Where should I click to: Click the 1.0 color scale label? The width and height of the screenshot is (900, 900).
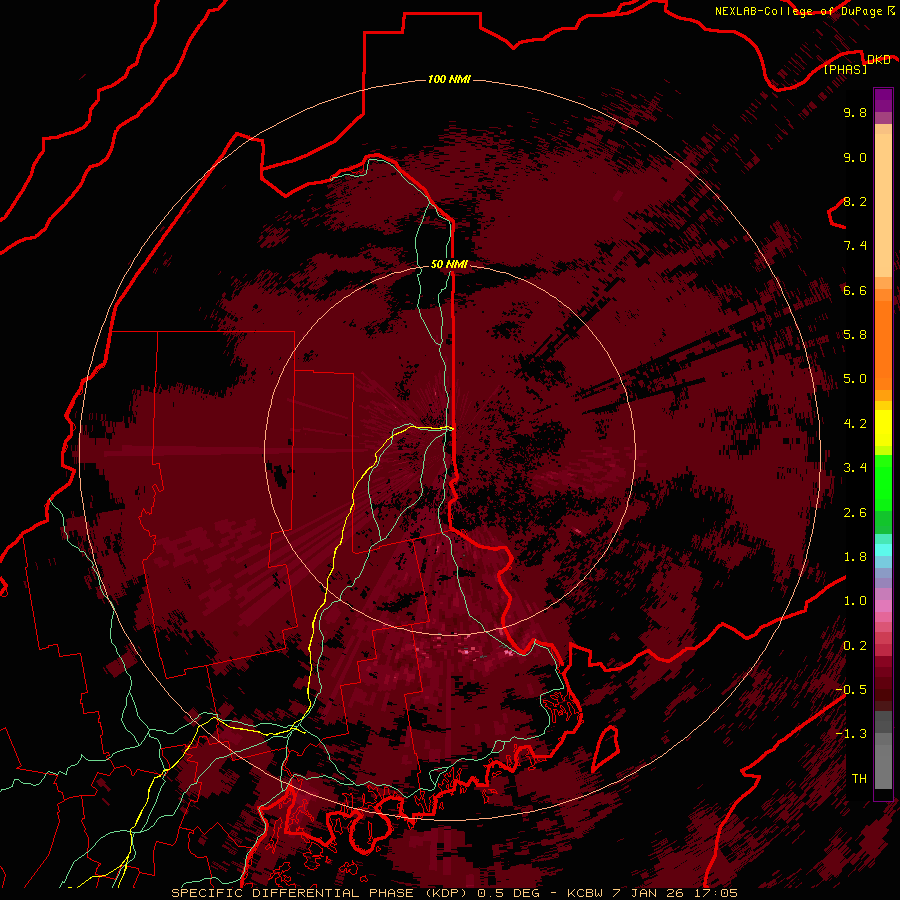coord(855,601)
